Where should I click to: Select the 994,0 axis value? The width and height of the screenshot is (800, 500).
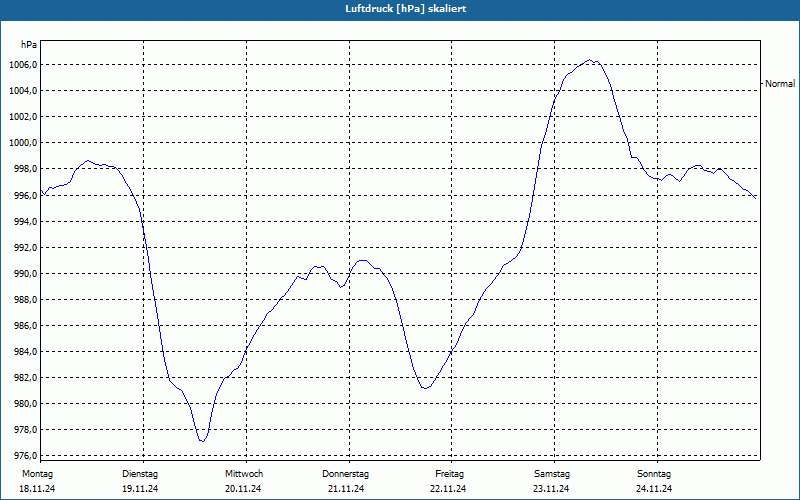(x=25, y=221)
